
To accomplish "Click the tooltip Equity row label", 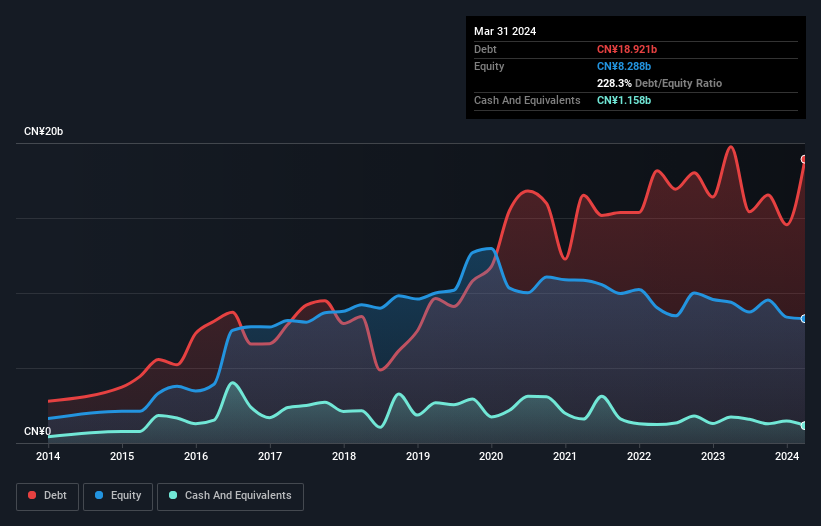I will [x=489, y=66].
